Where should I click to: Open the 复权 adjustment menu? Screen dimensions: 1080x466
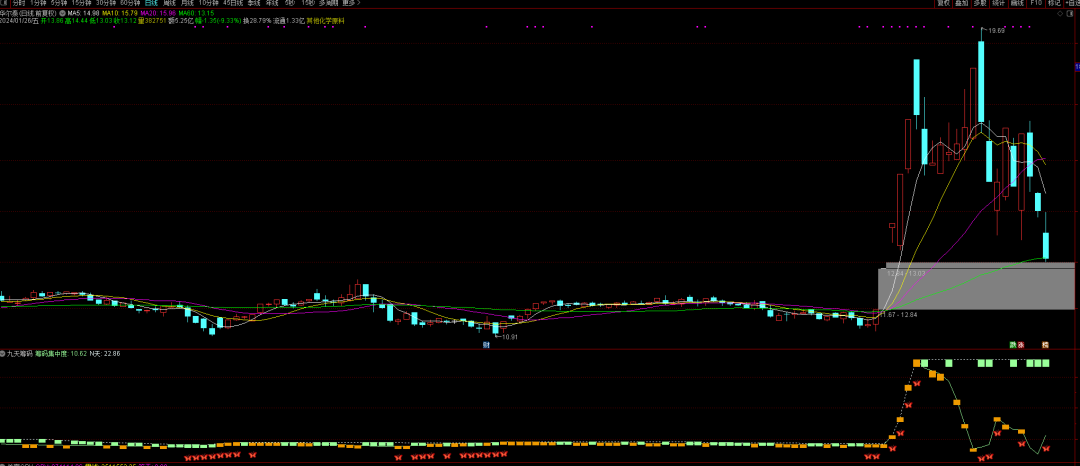943,3
